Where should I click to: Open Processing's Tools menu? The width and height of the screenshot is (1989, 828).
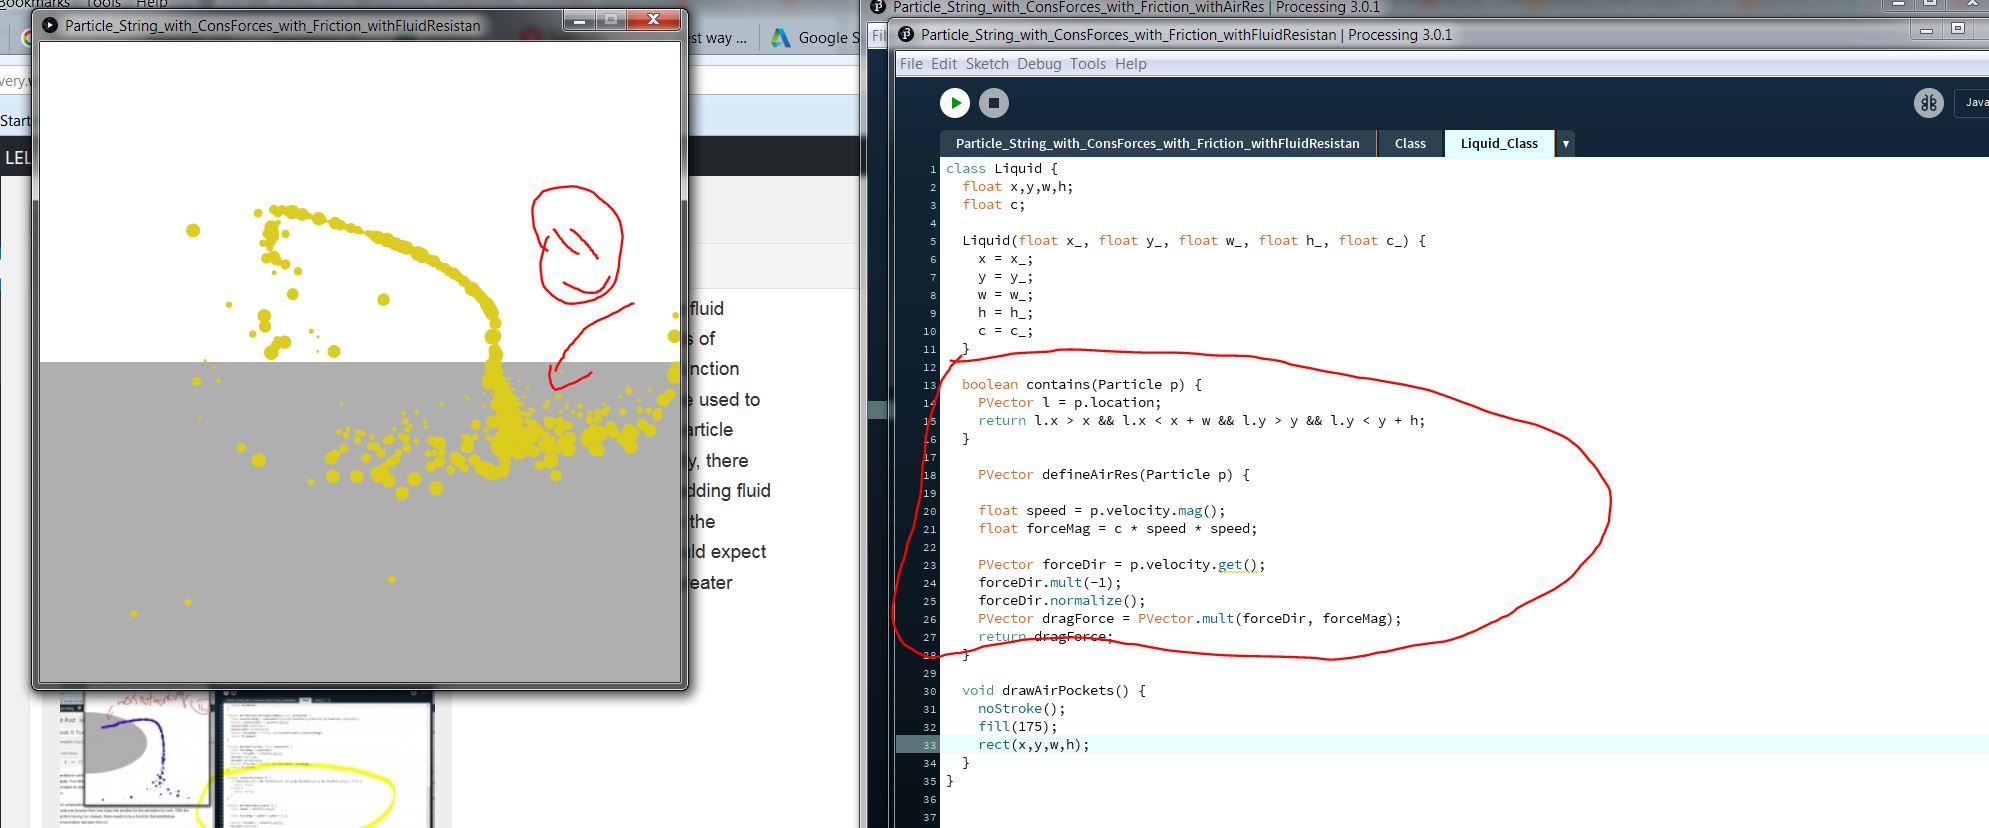[1087, 64]
